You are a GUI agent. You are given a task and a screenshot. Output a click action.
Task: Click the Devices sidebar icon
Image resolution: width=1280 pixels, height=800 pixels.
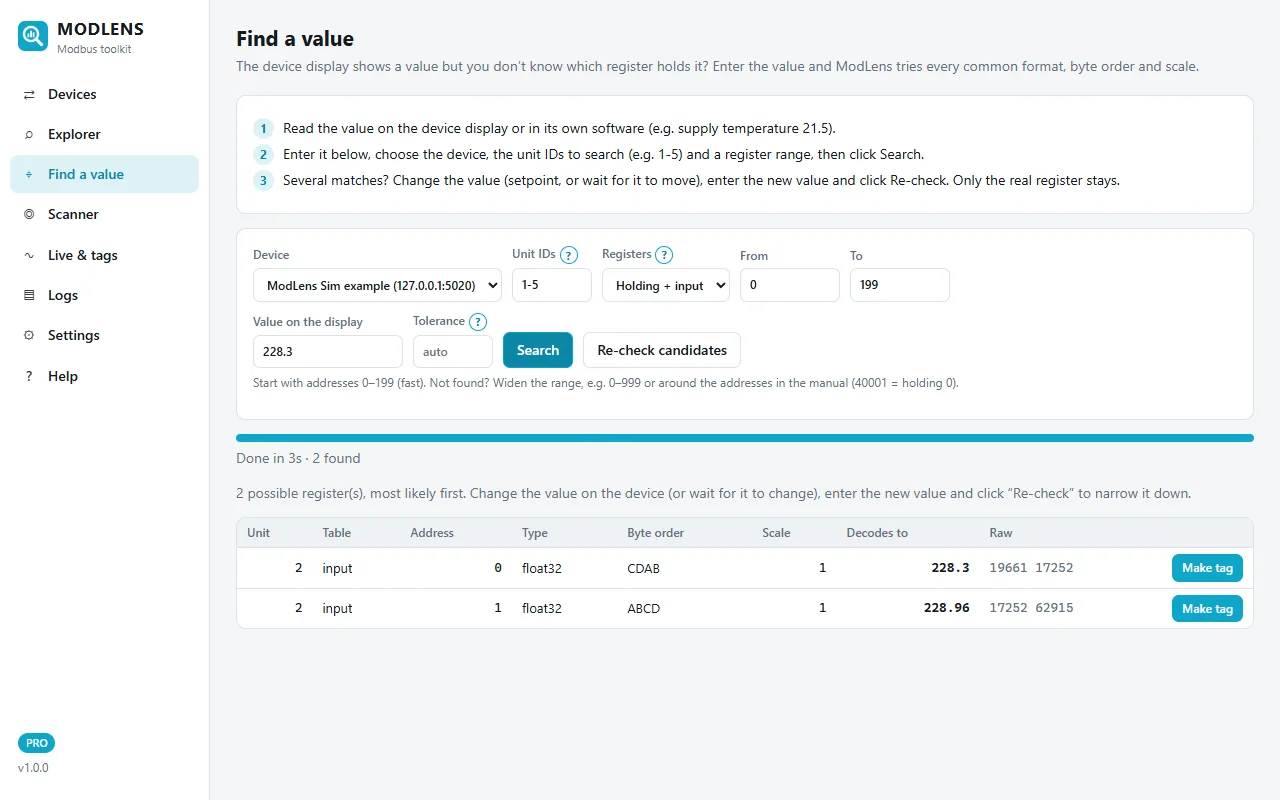[x=29, y=94]
